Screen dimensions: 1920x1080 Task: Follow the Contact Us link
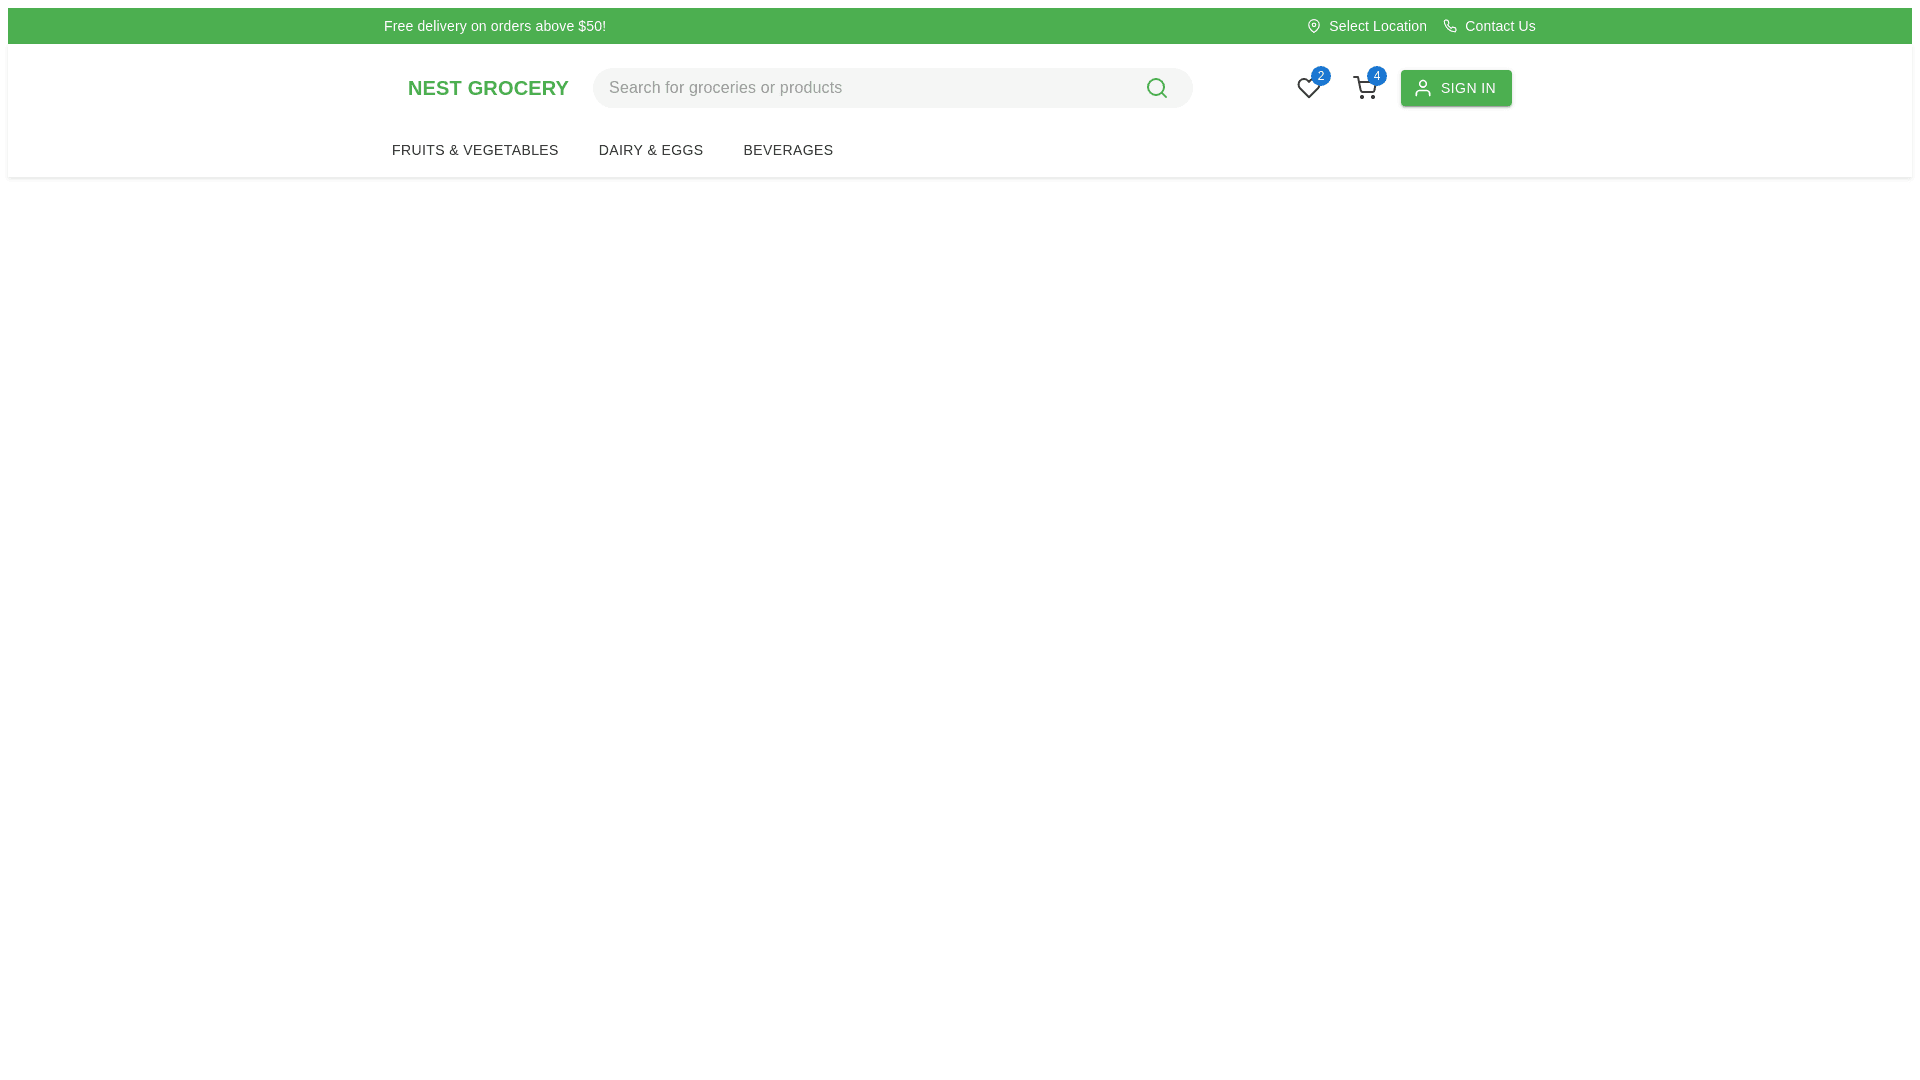[x=1499, y=26]
